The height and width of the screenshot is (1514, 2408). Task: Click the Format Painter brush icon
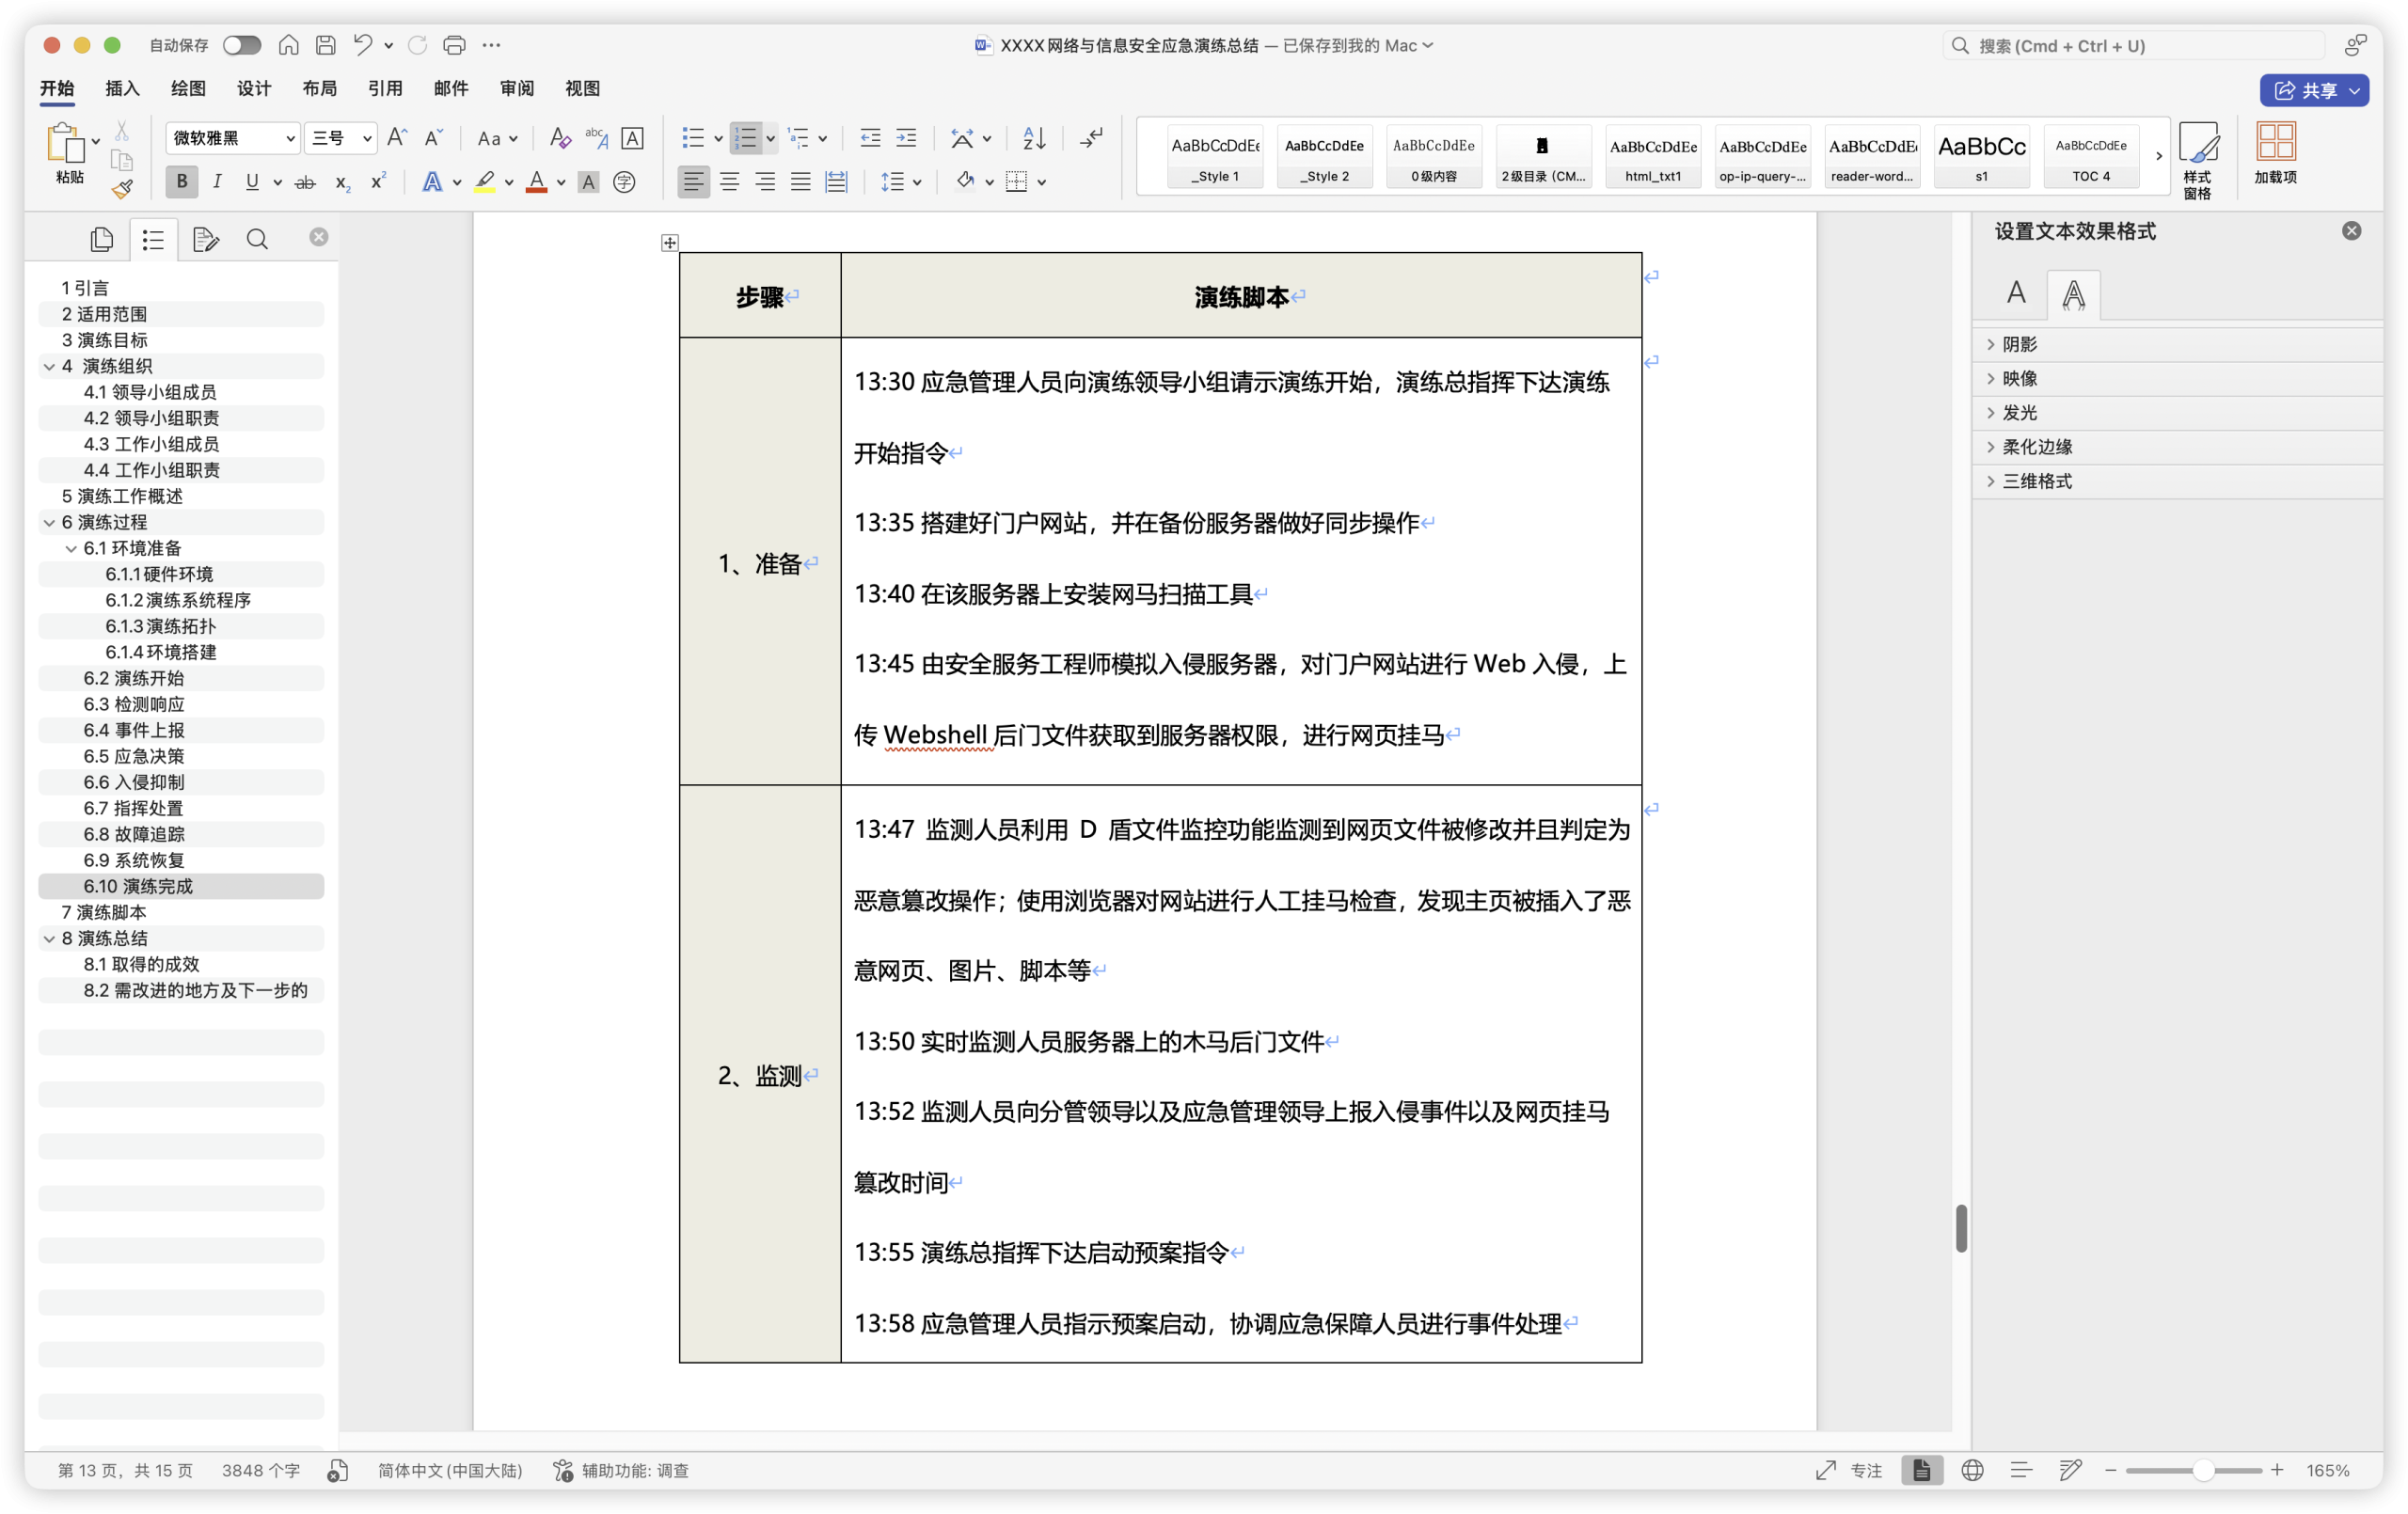122,189
